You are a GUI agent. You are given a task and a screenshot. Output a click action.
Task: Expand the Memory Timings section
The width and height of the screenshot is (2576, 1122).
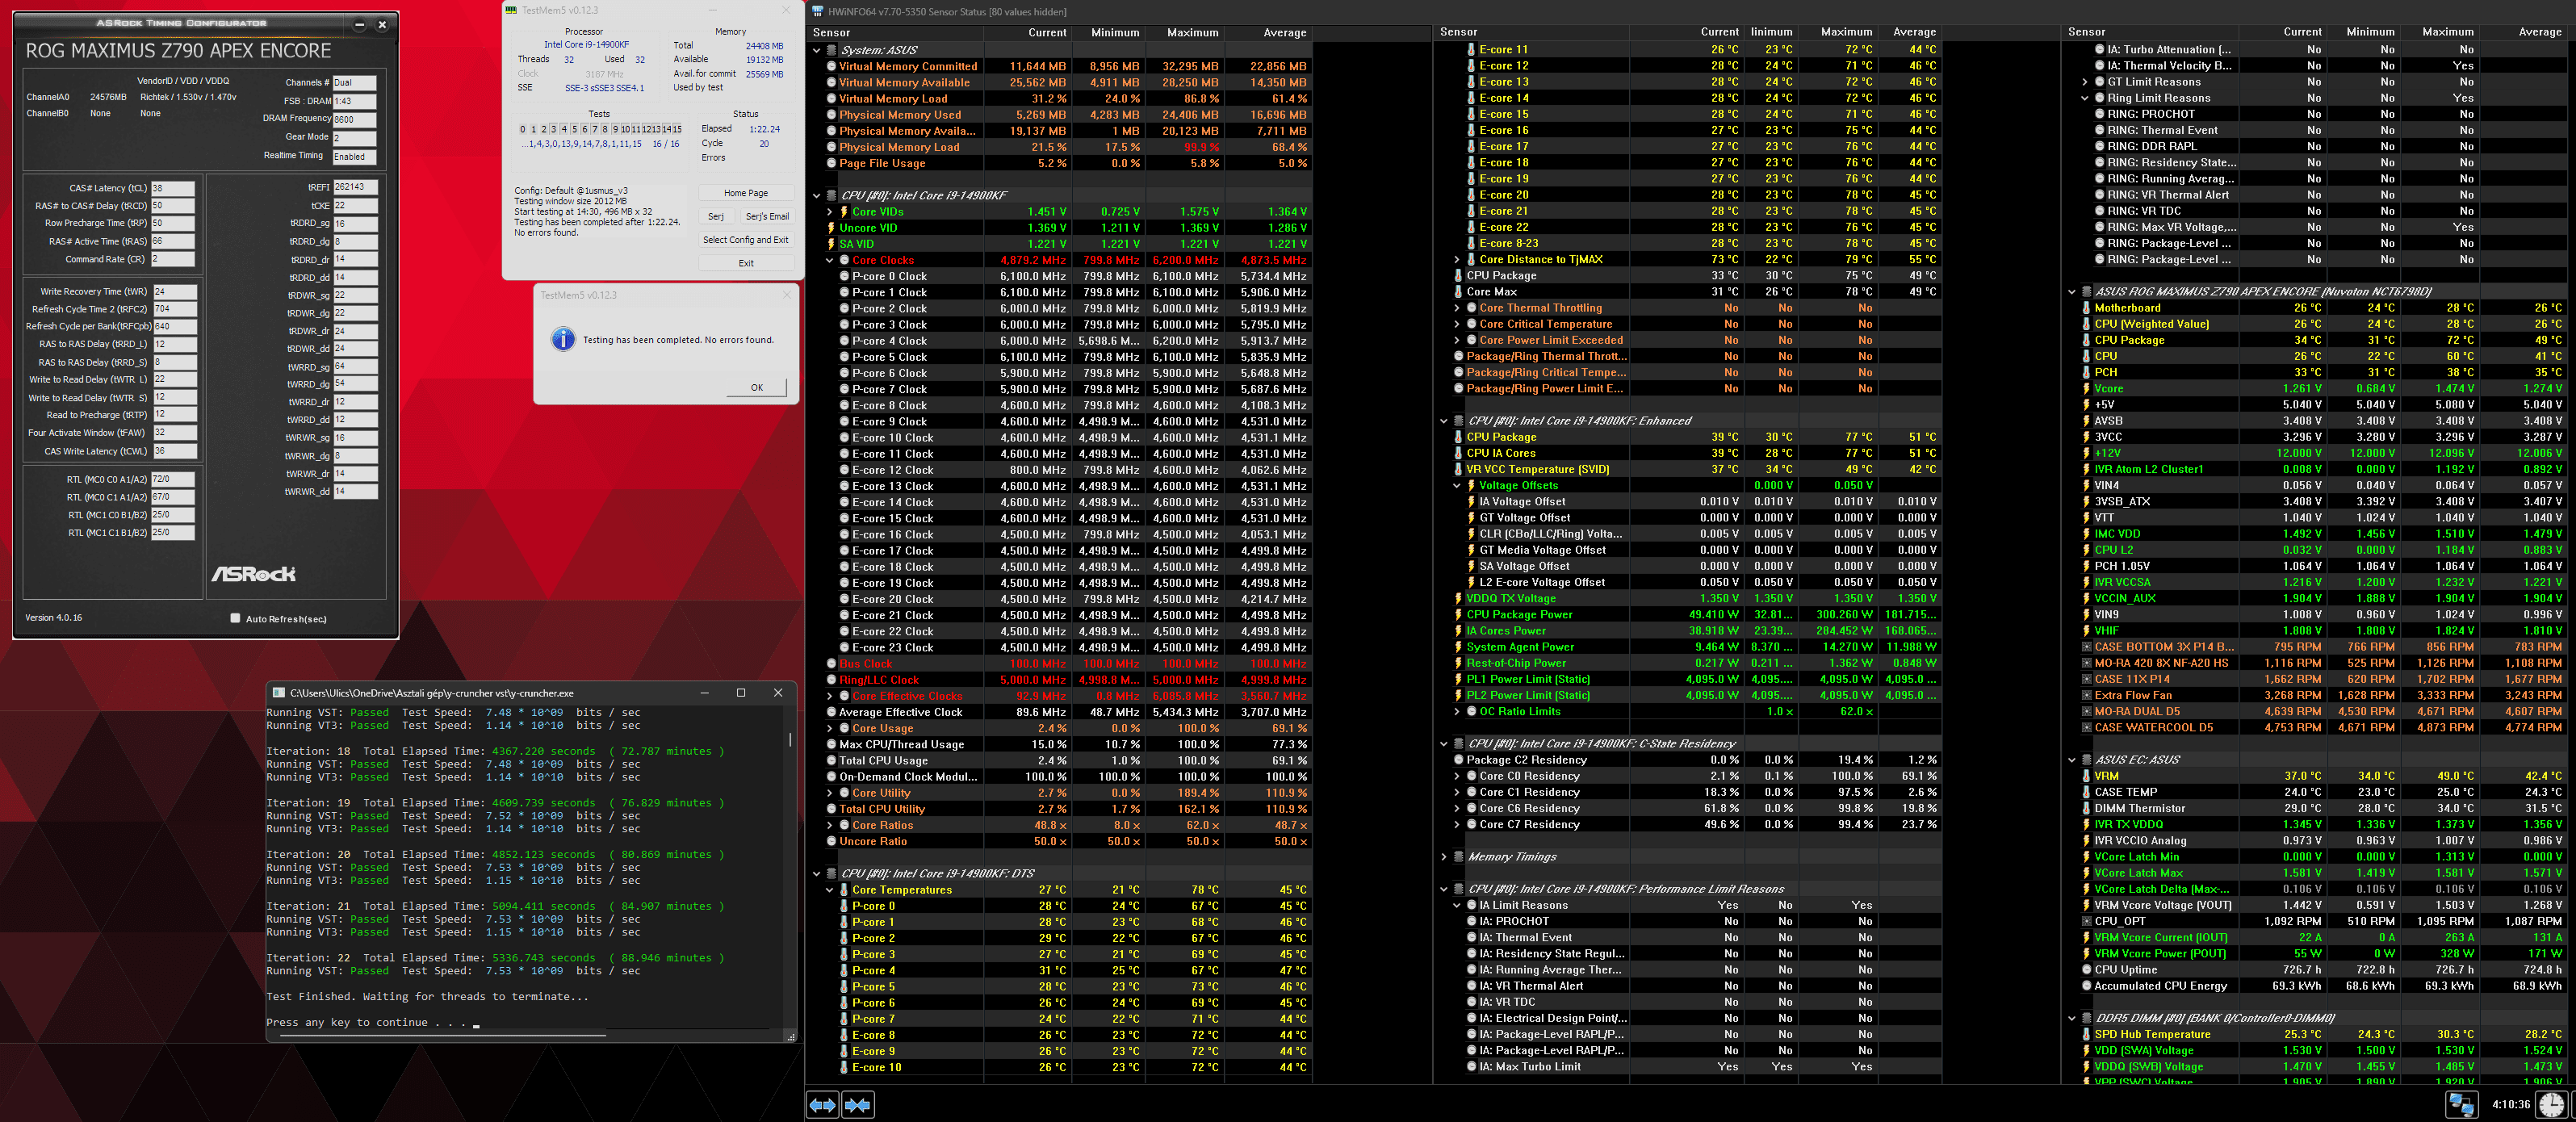[1444, 857]
